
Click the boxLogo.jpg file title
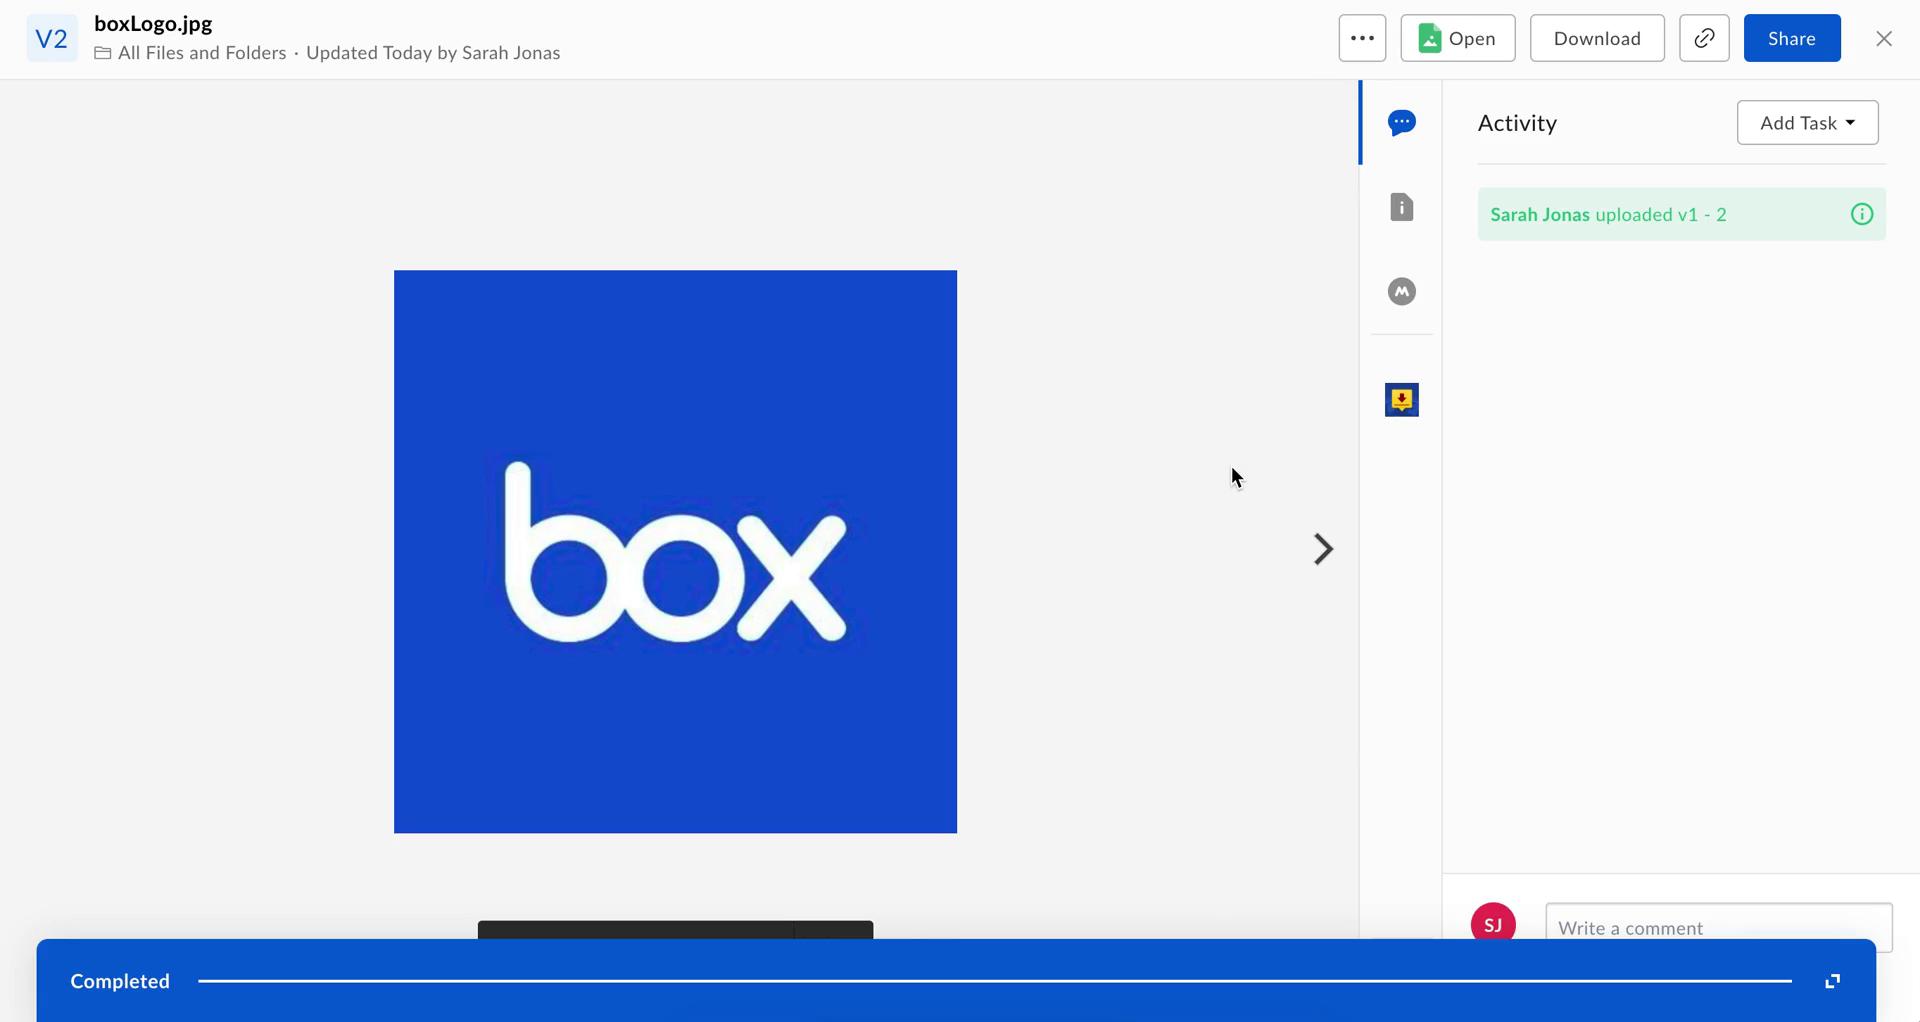coord(153,23)
